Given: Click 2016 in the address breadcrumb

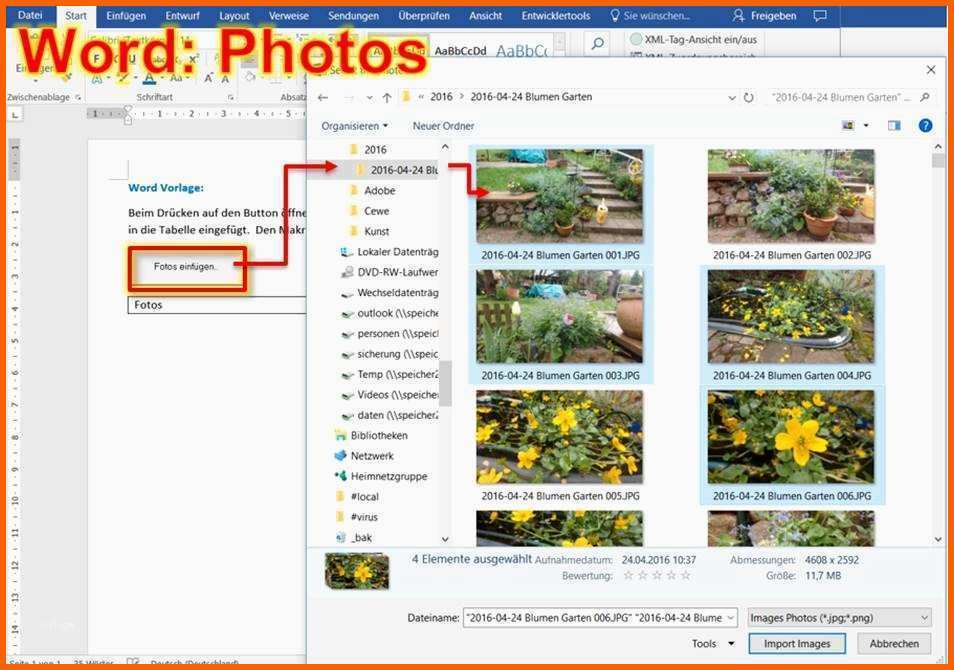Looking at the screenshot, I should 441,97.
